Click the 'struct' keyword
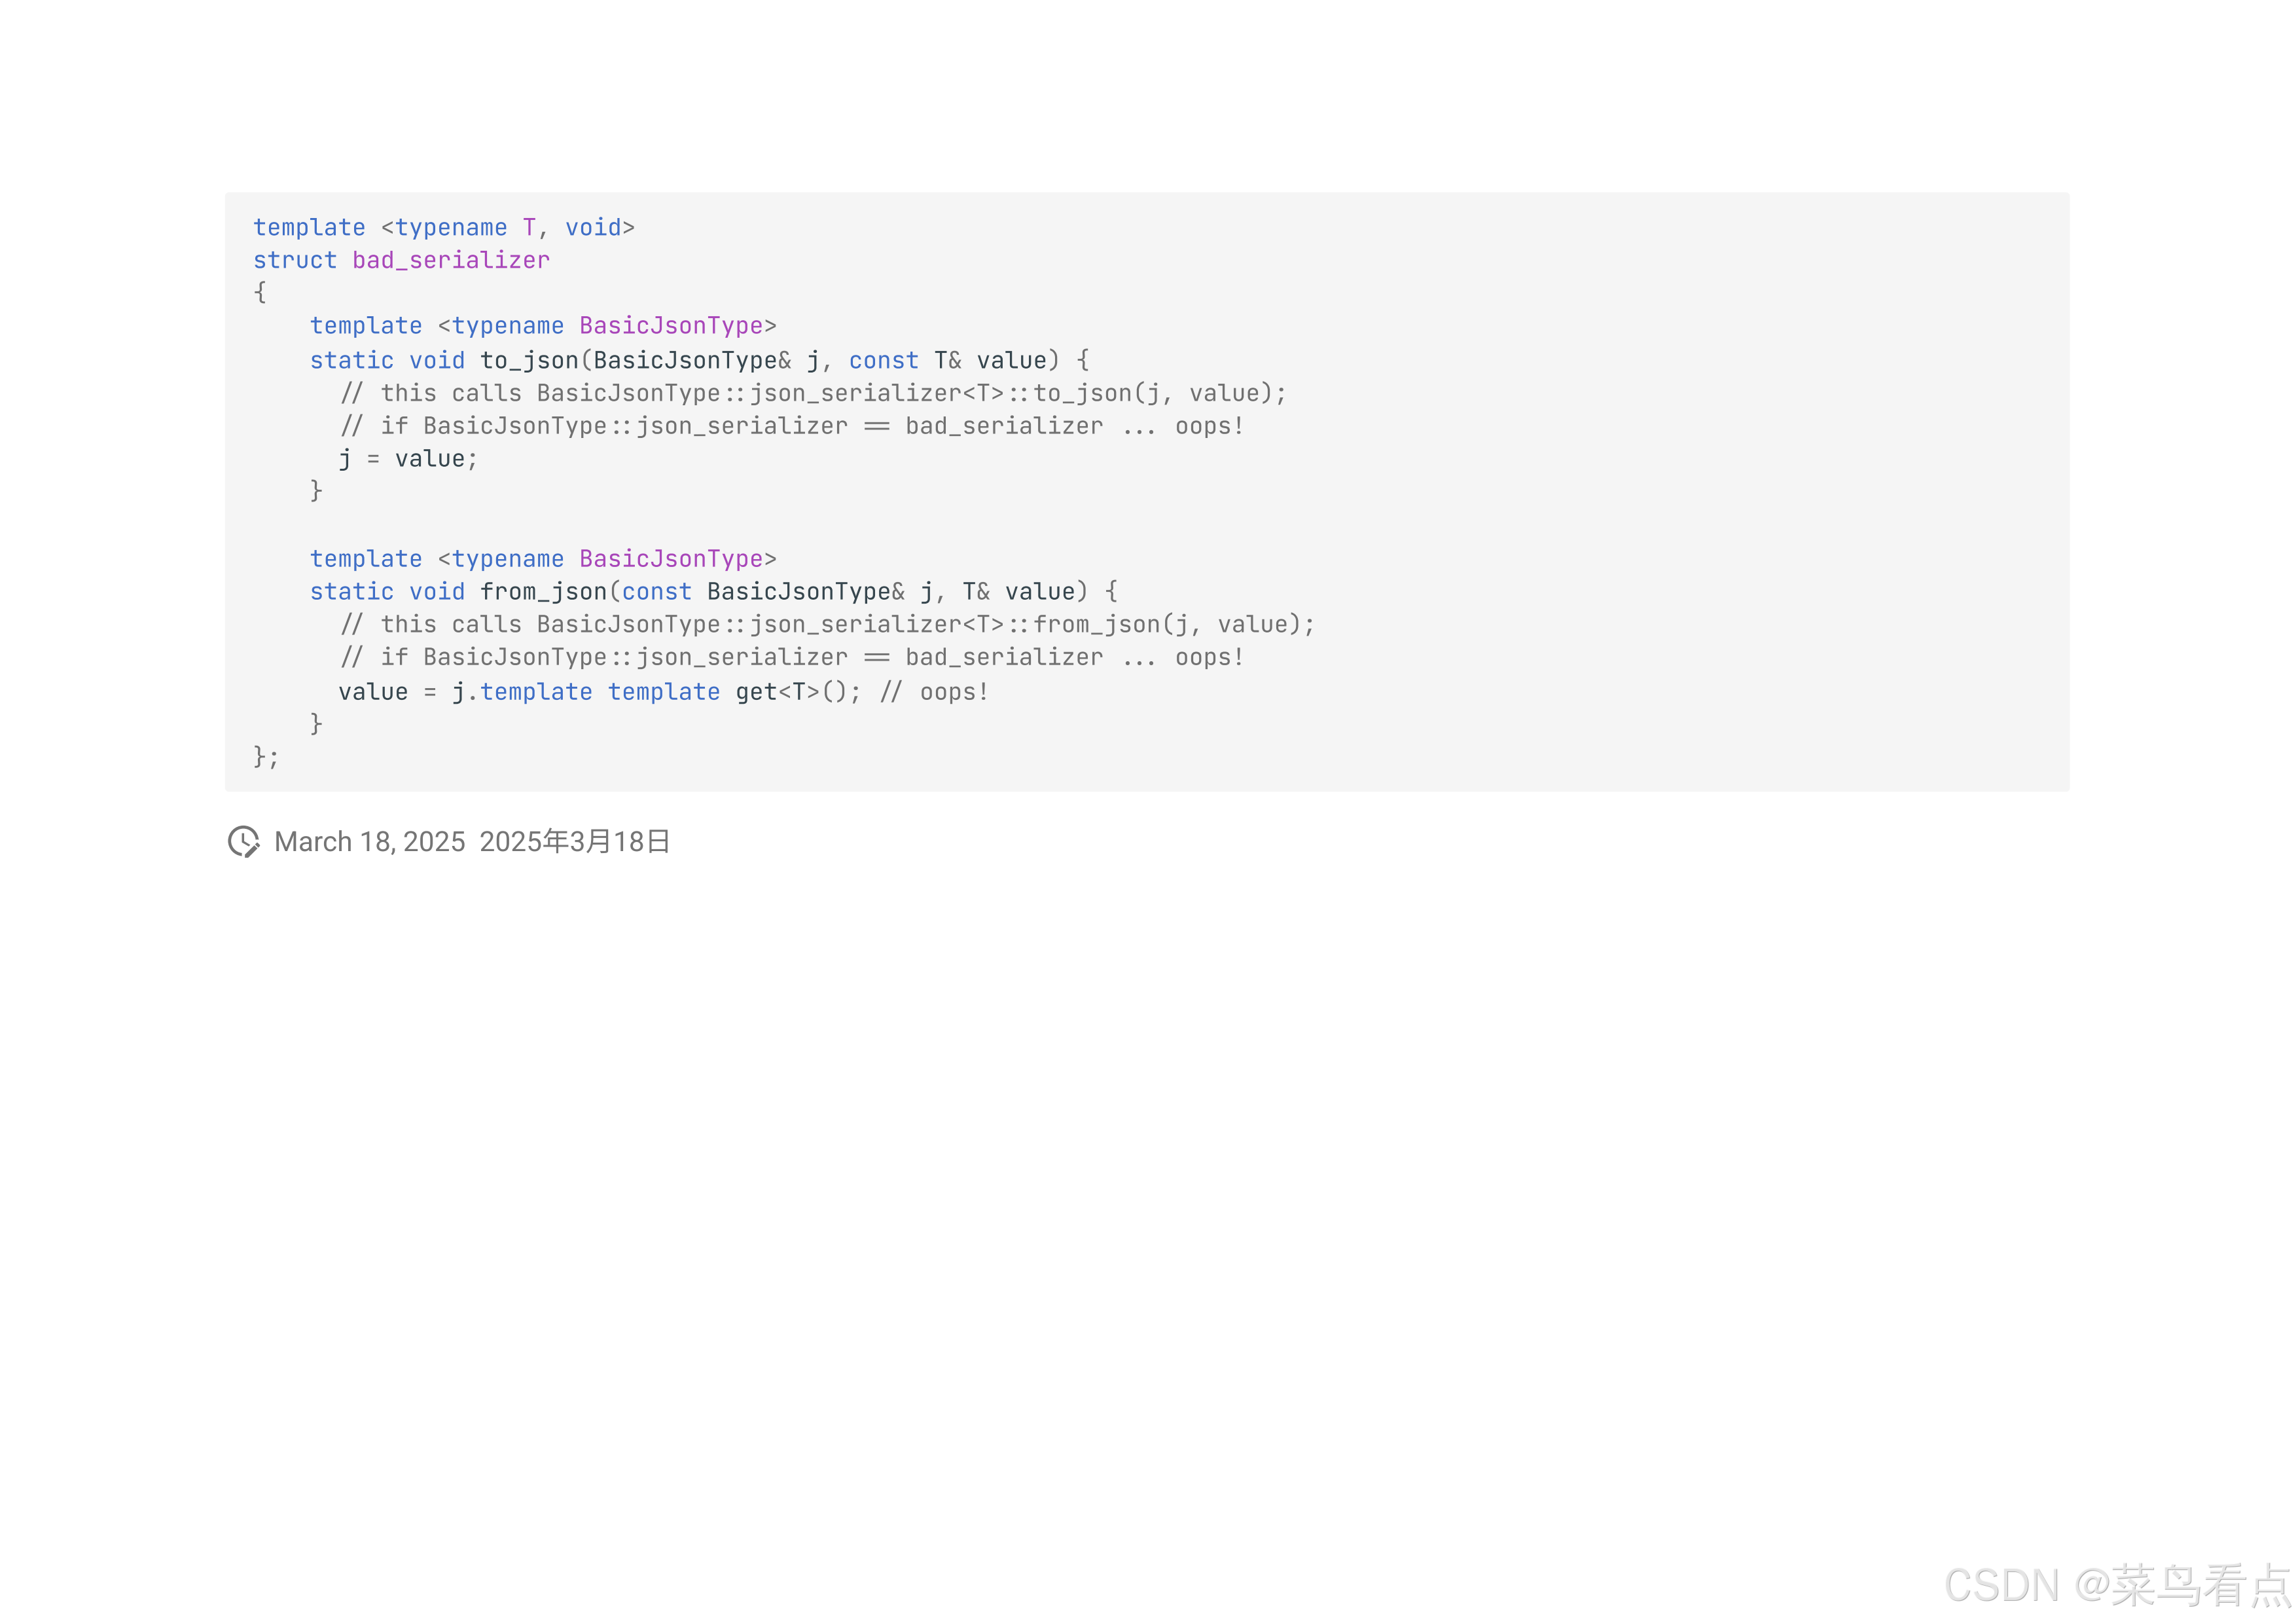The width and height of the screenshot is (2296, 1623). coord(294,260)
